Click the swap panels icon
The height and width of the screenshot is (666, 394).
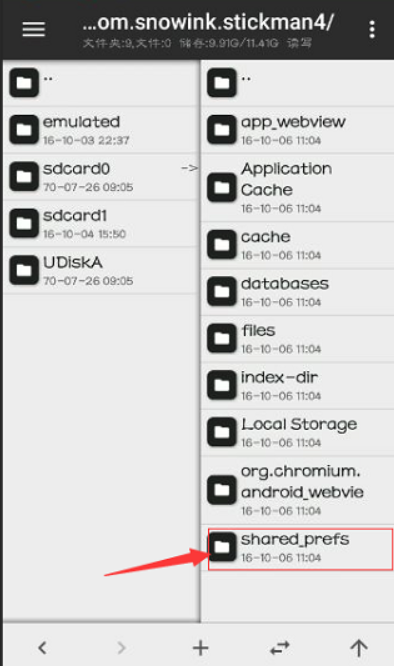coord(280,648)
